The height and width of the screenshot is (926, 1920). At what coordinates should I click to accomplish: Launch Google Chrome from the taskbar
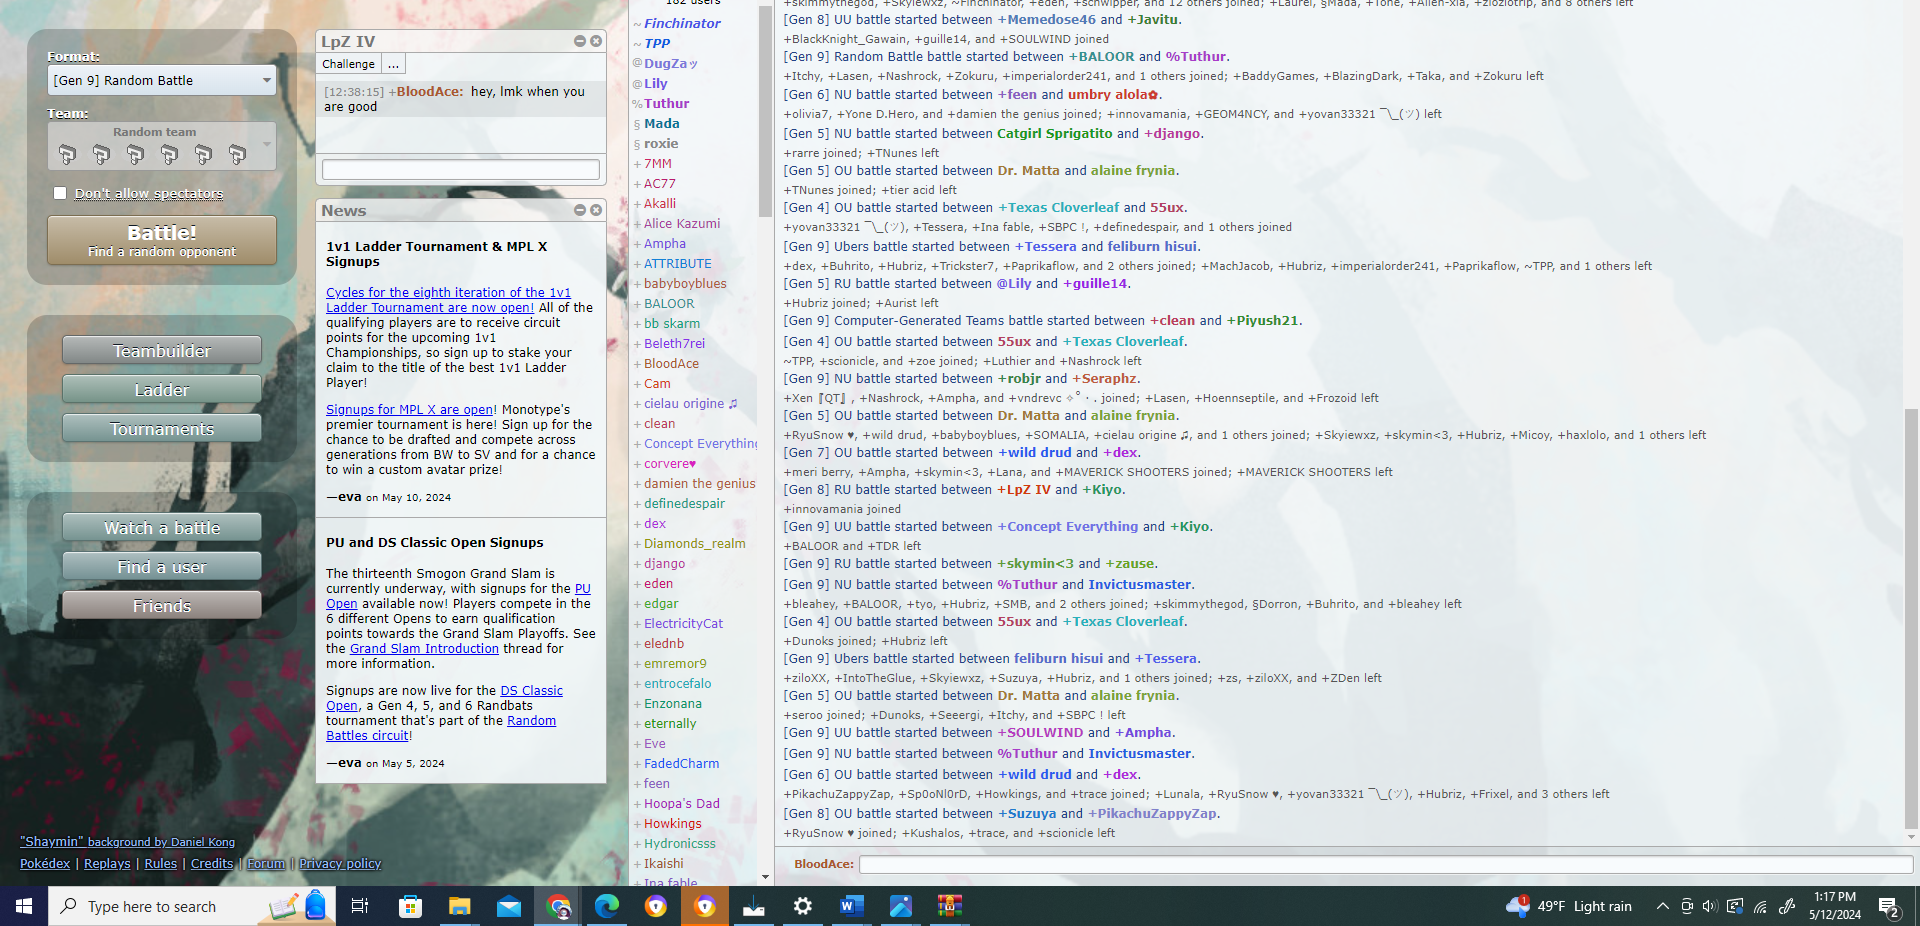[x=557, y=906]
